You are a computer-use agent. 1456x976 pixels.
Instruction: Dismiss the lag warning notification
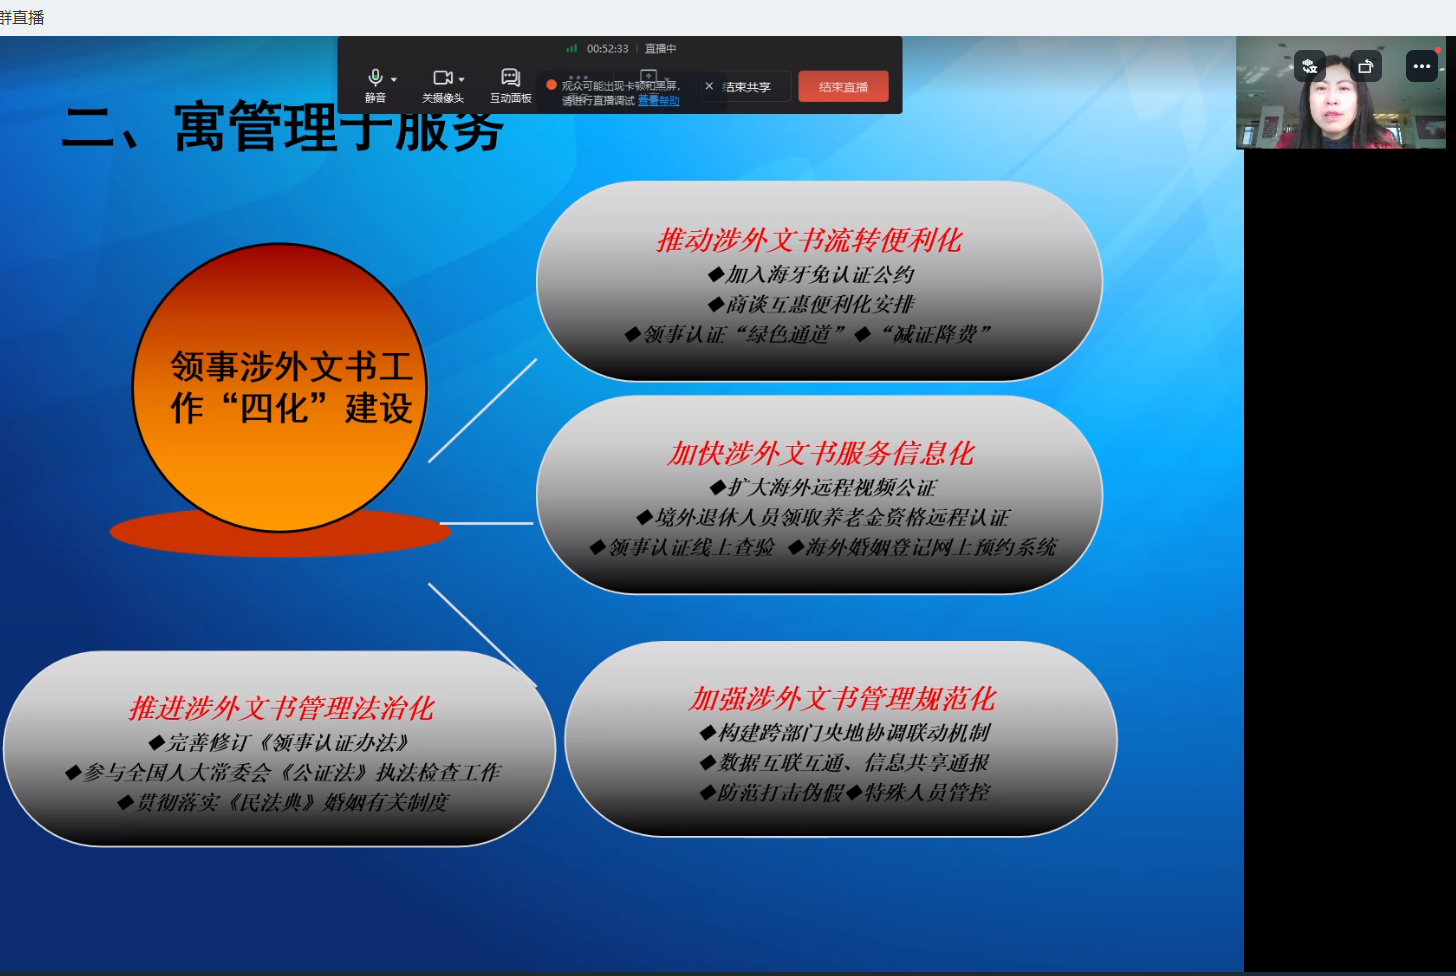[x=709, y=86]
